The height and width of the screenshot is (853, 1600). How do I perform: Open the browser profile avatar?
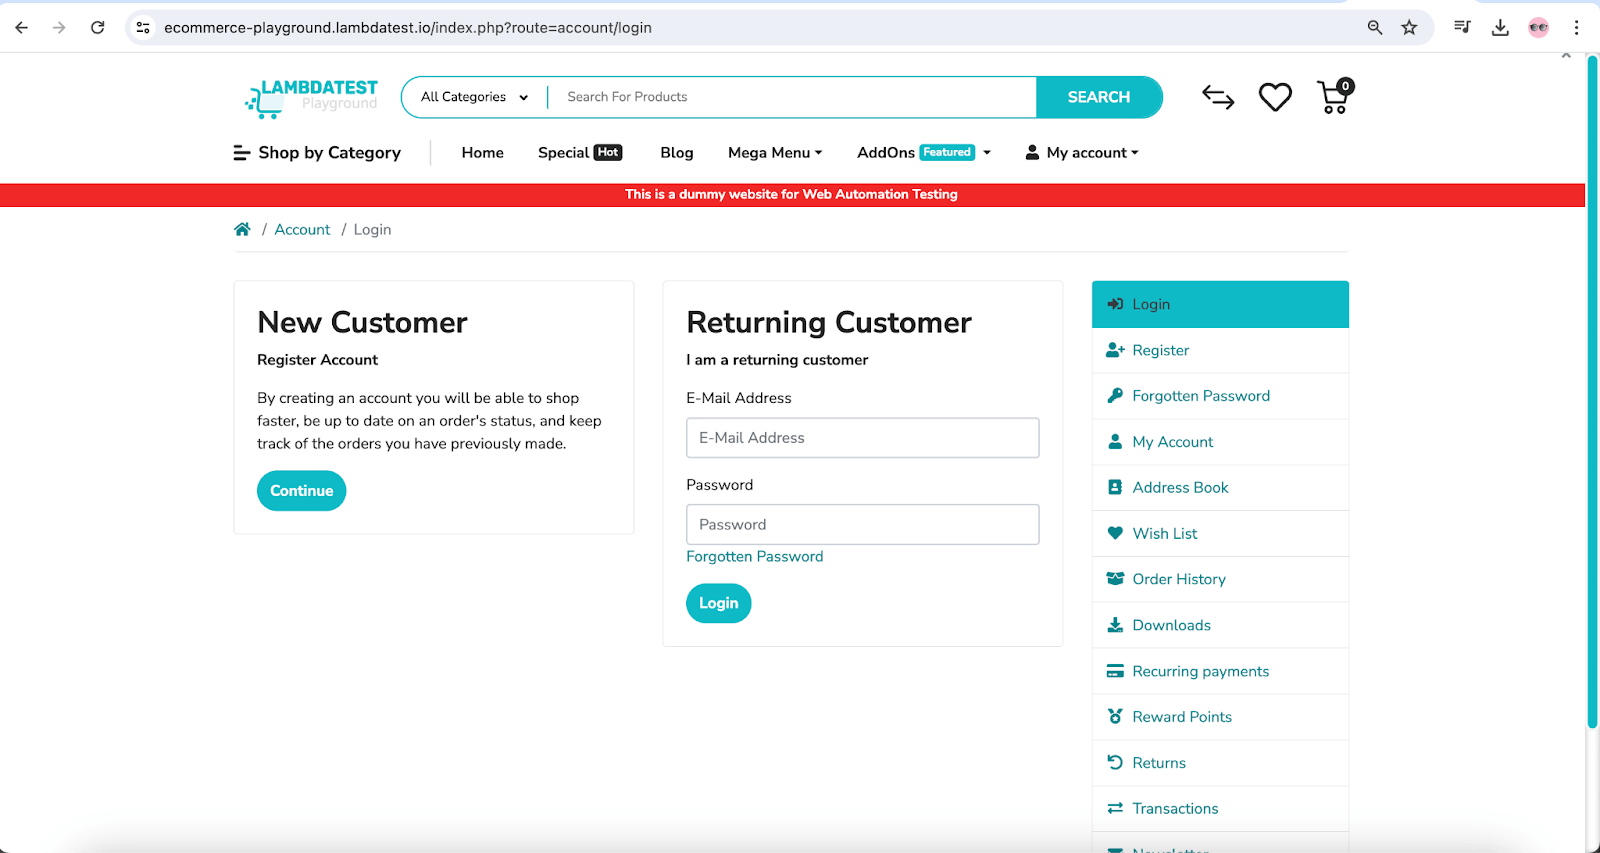tap(1538, 28)
